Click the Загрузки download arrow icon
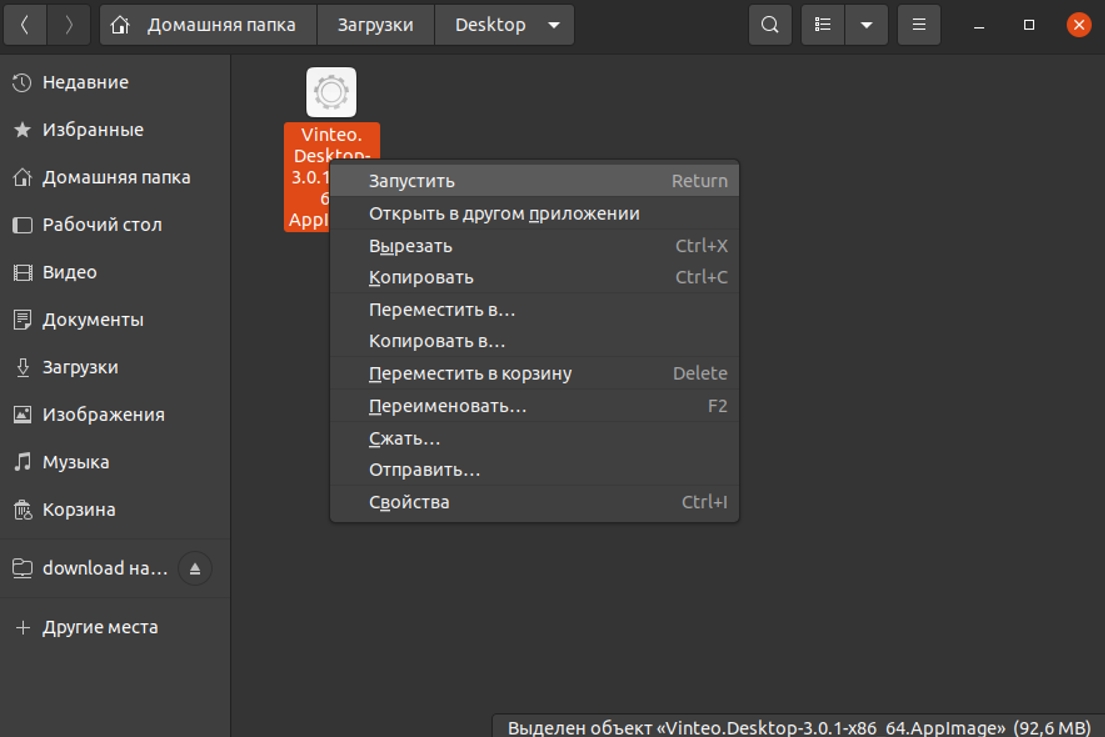Image resolution: width=1105 pixels, height=737 pixels. click(x=23, y=367)
